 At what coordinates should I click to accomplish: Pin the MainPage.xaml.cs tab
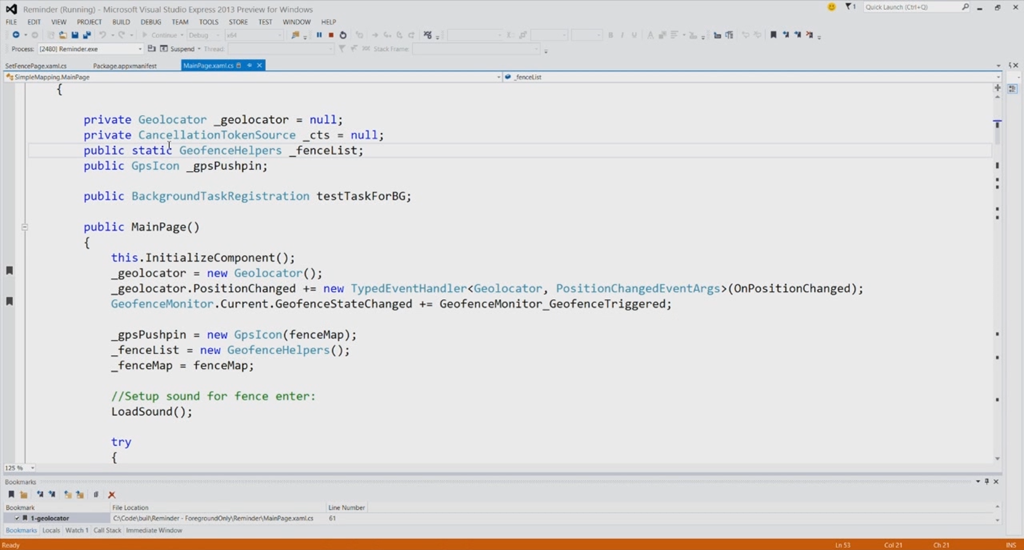(249, 65)
